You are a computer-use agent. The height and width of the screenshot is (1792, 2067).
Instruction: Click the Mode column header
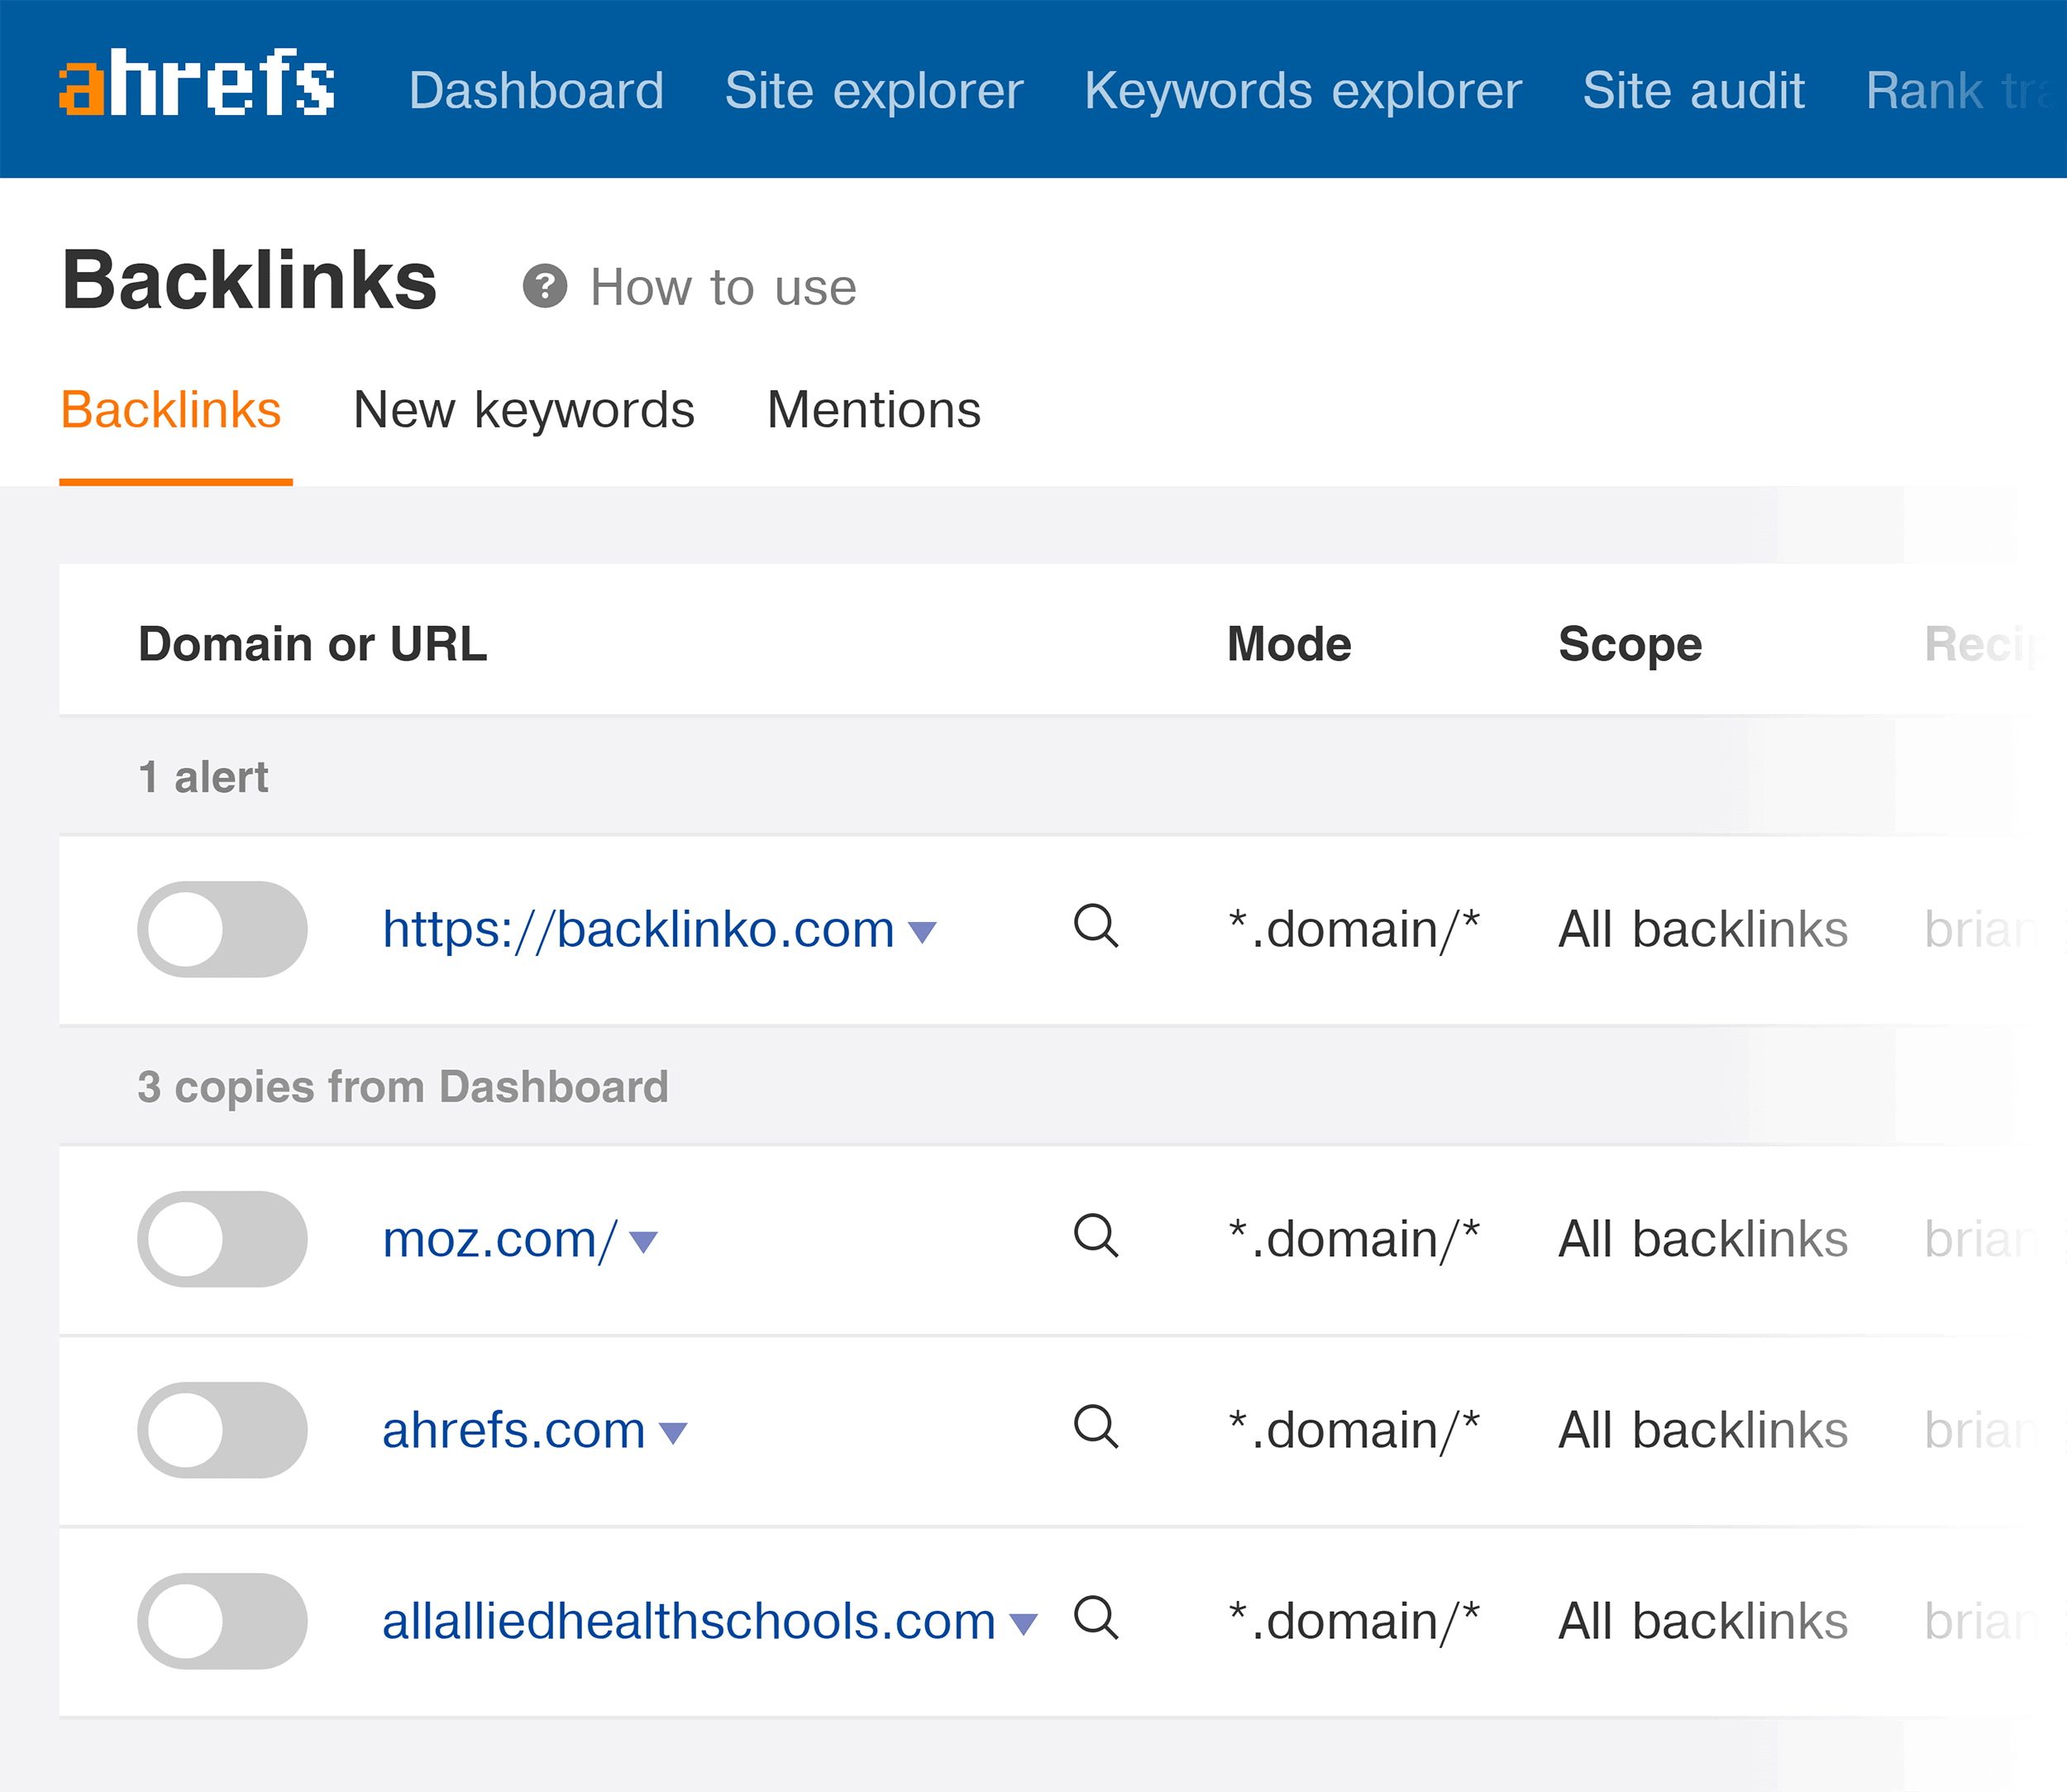point(1289,644)
